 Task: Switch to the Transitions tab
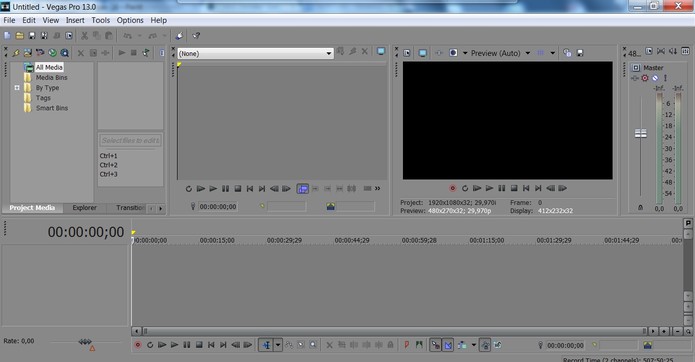(x=130, y=208)
